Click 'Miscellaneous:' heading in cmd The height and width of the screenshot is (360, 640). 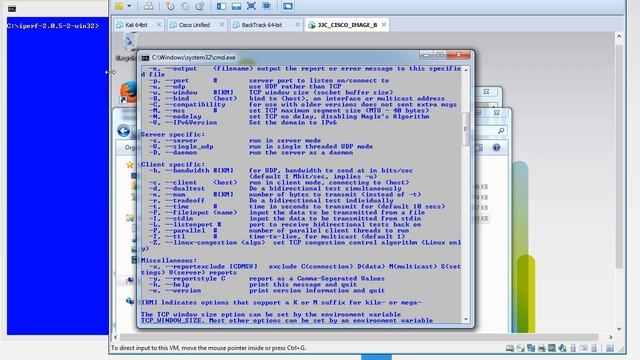pyautogui.click(x=169, y=260)
